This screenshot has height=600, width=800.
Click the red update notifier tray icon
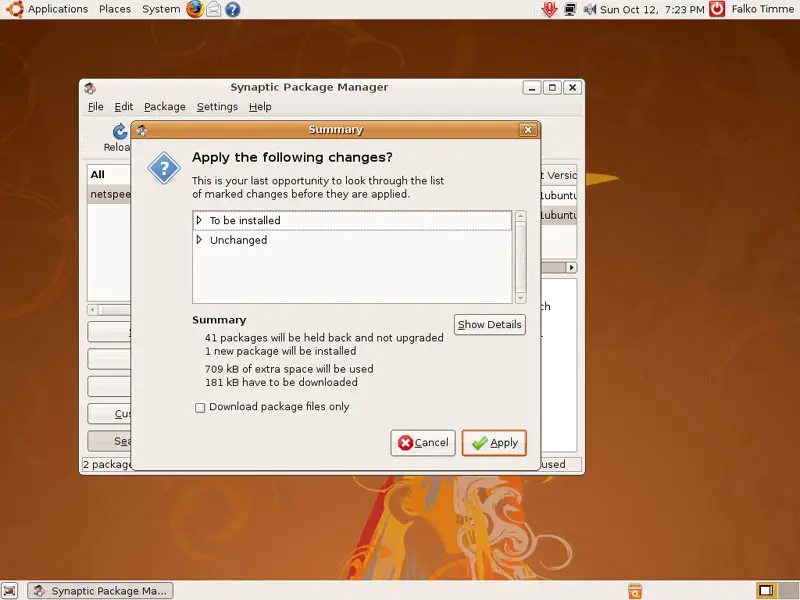click(x=549, y=9)
